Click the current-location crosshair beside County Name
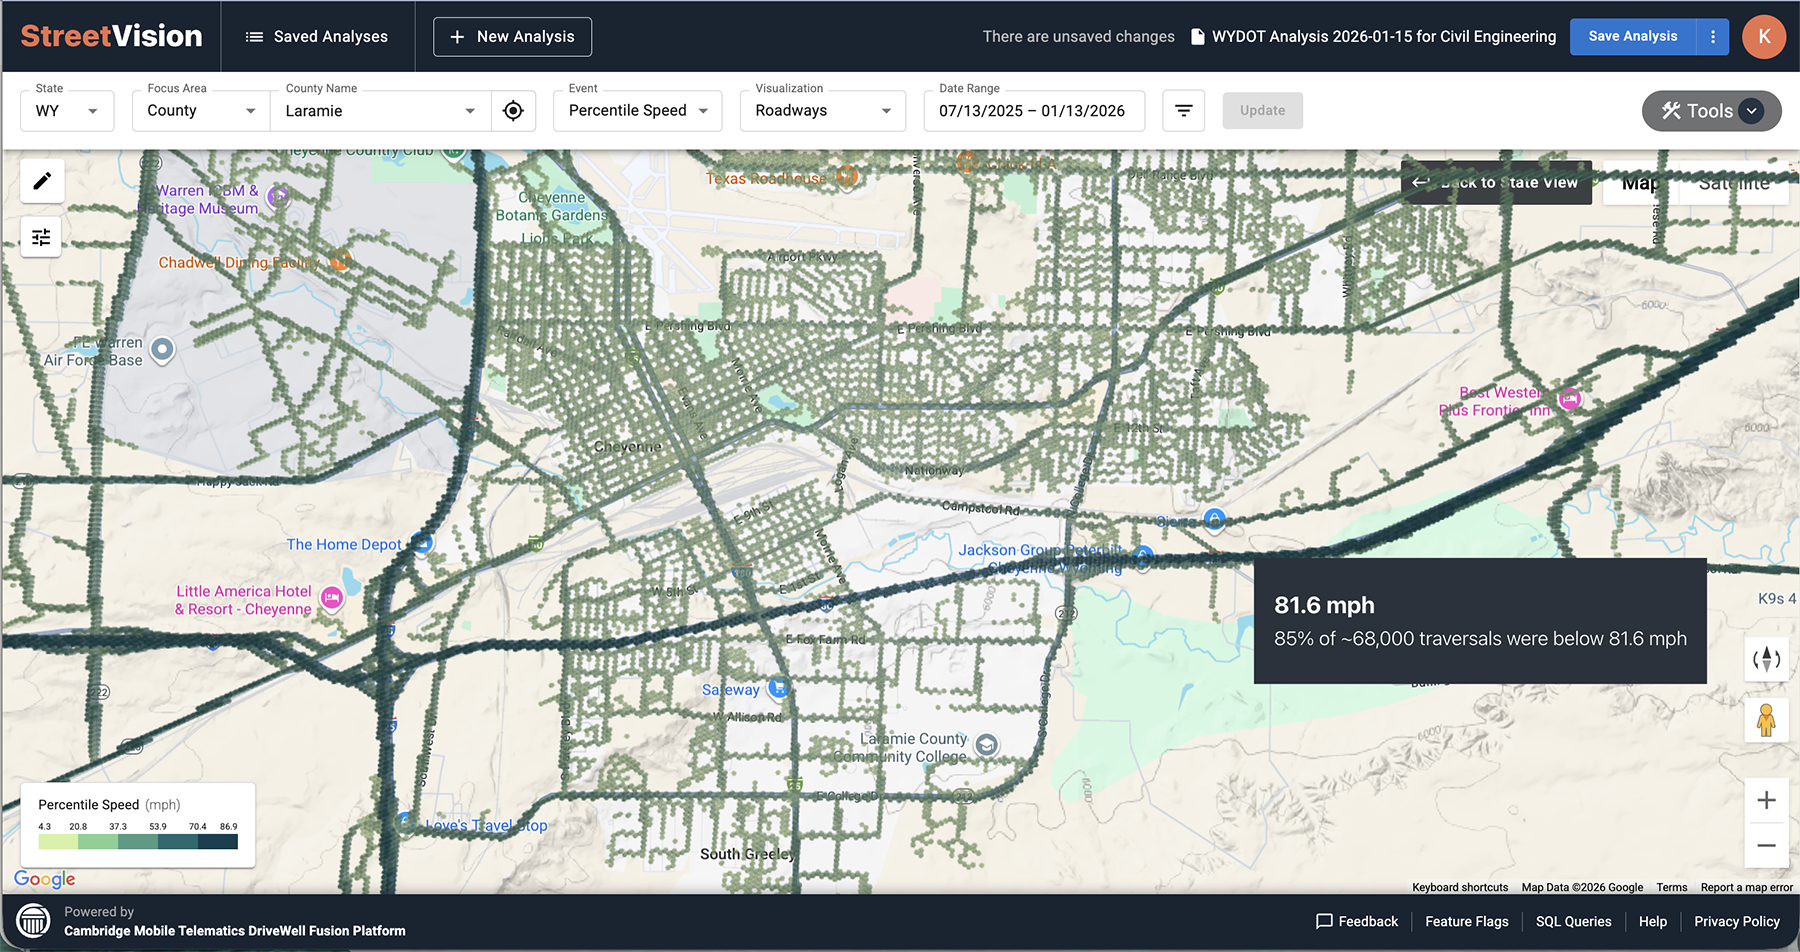Viewport: 1800px width, 952px height. (513, 111)
